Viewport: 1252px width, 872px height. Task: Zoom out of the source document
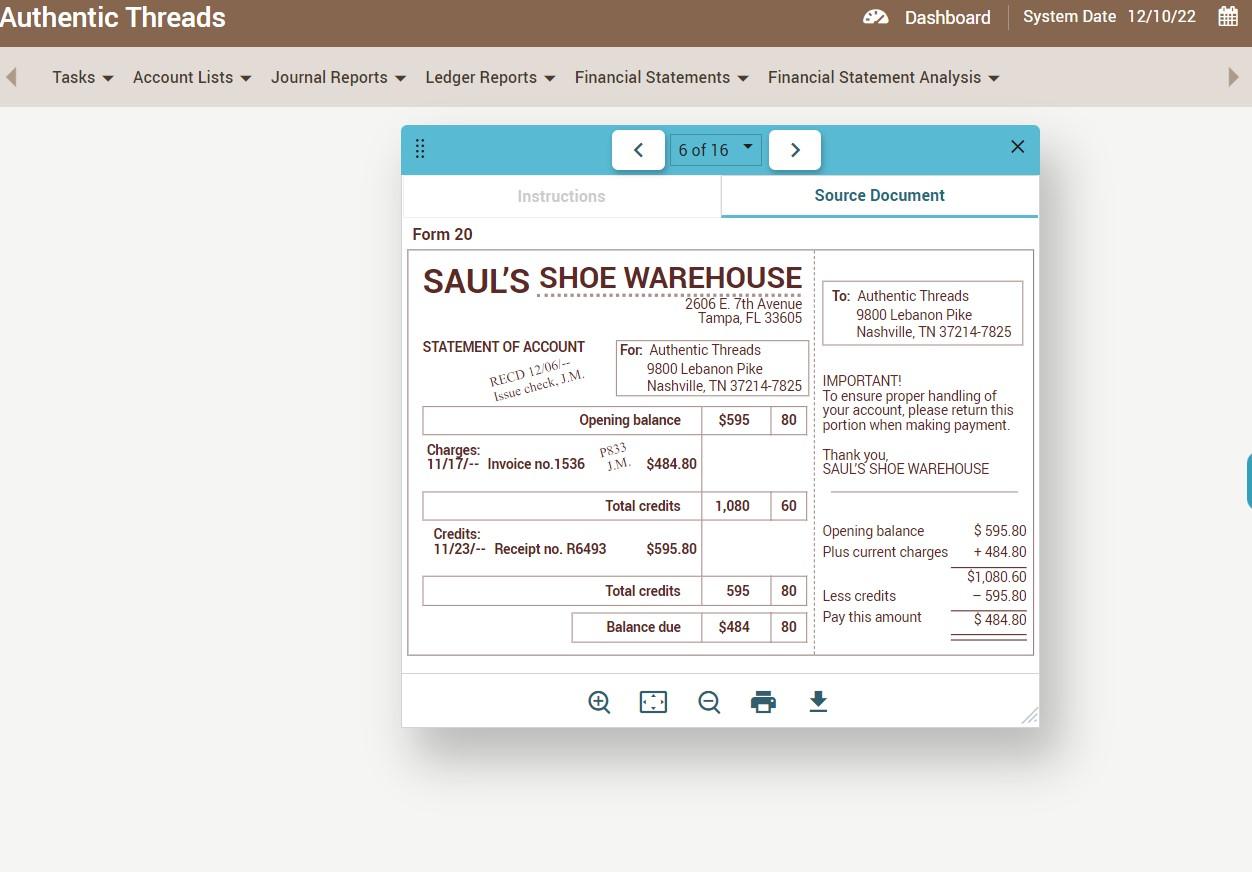point(709,701)
